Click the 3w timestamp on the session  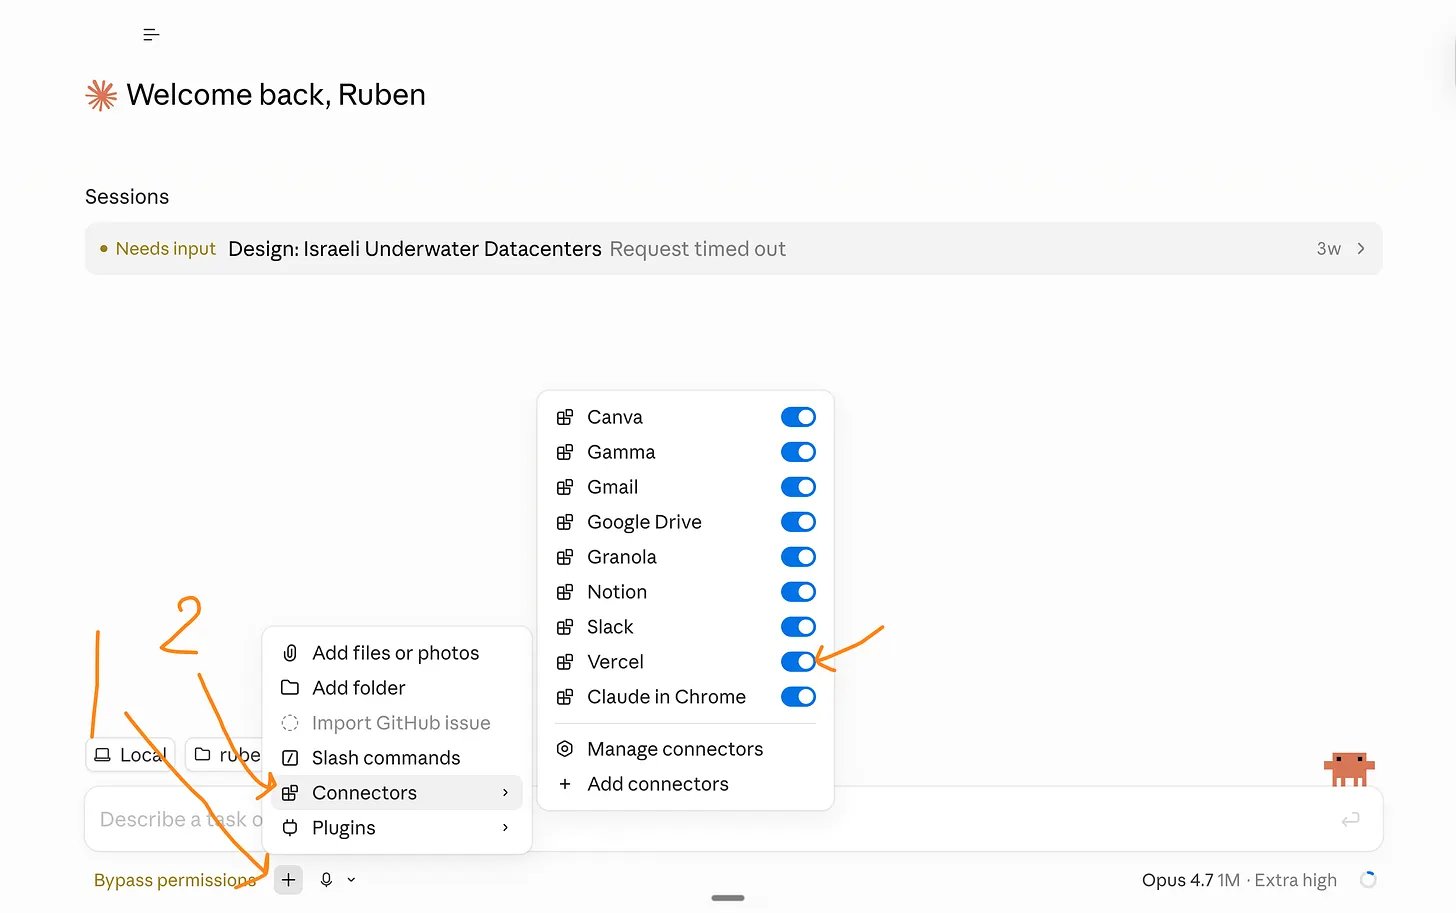1328,249
